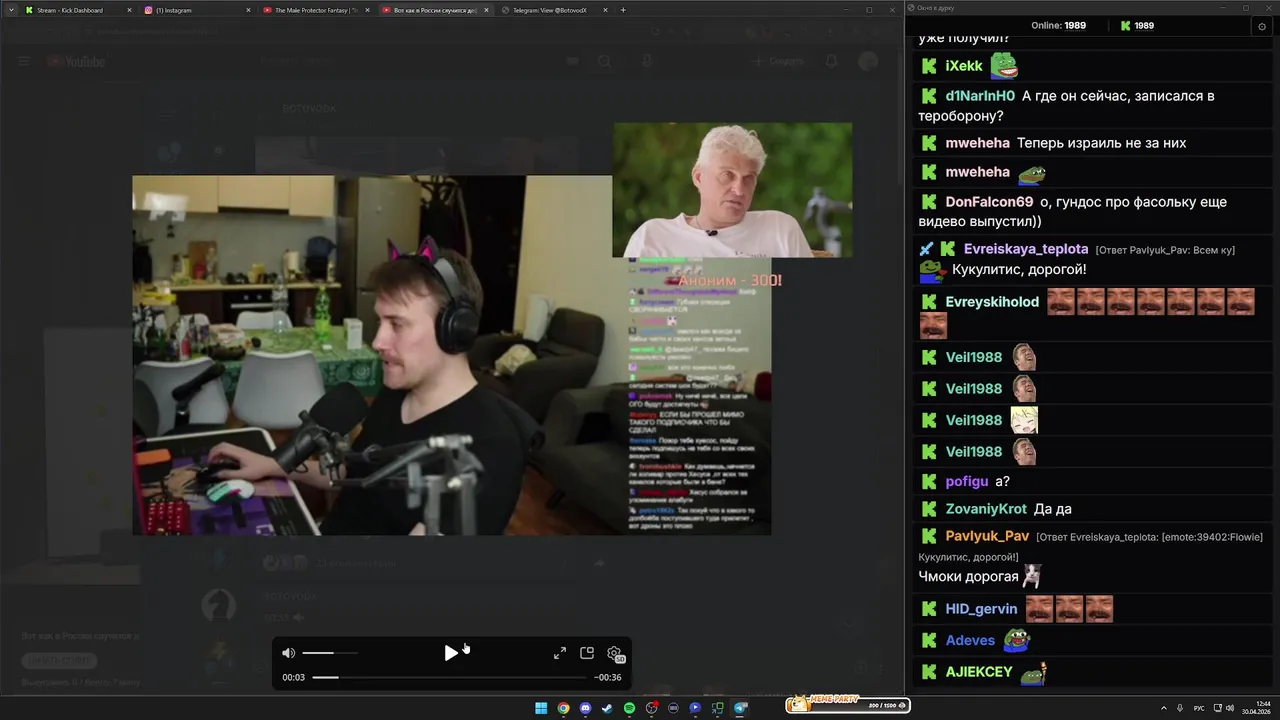
Task: Close the Instagram browser tab
Action: pos(248,10)
